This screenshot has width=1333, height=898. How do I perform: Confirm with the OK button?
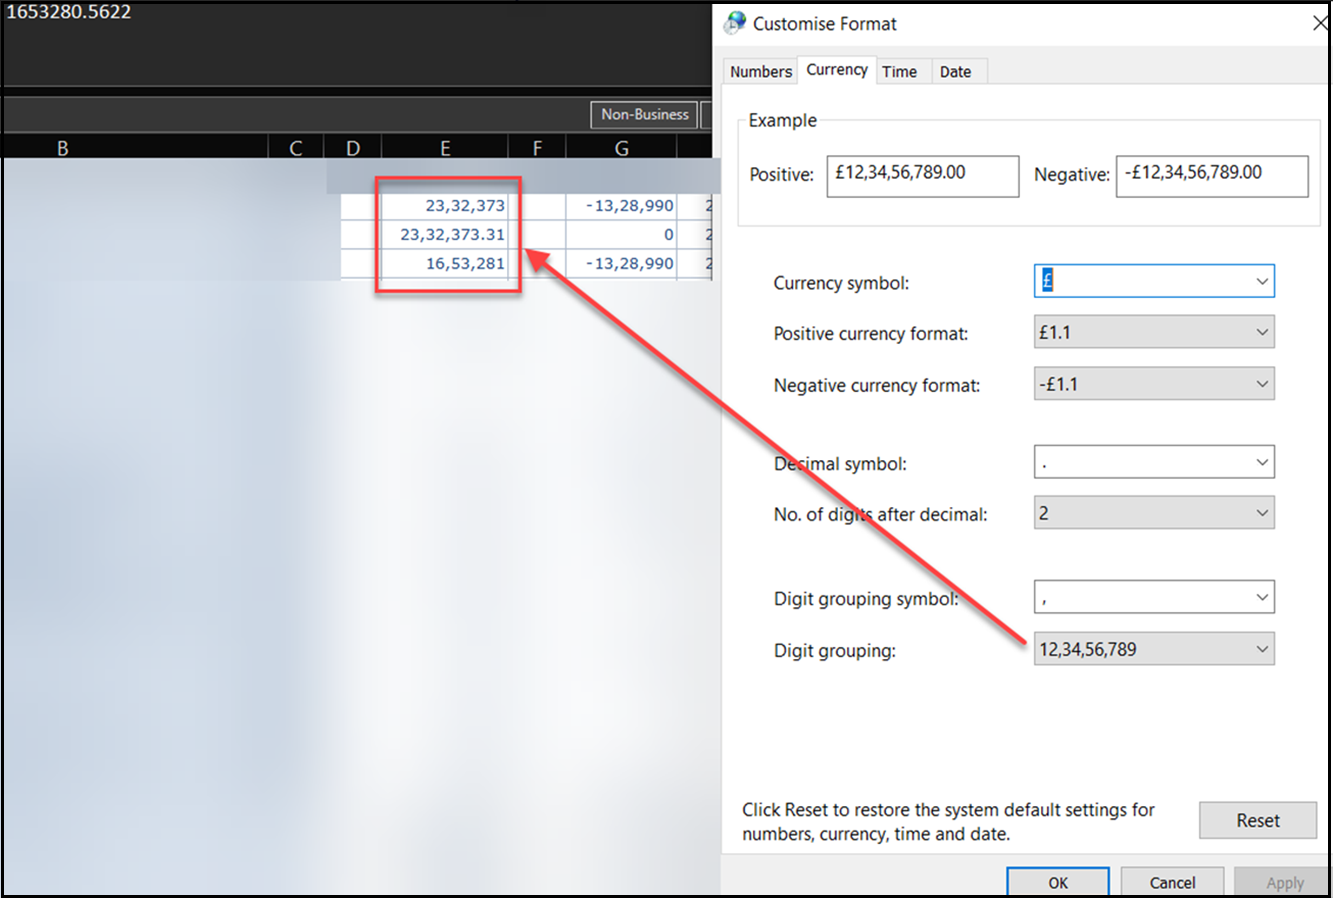pos(1058,882)
